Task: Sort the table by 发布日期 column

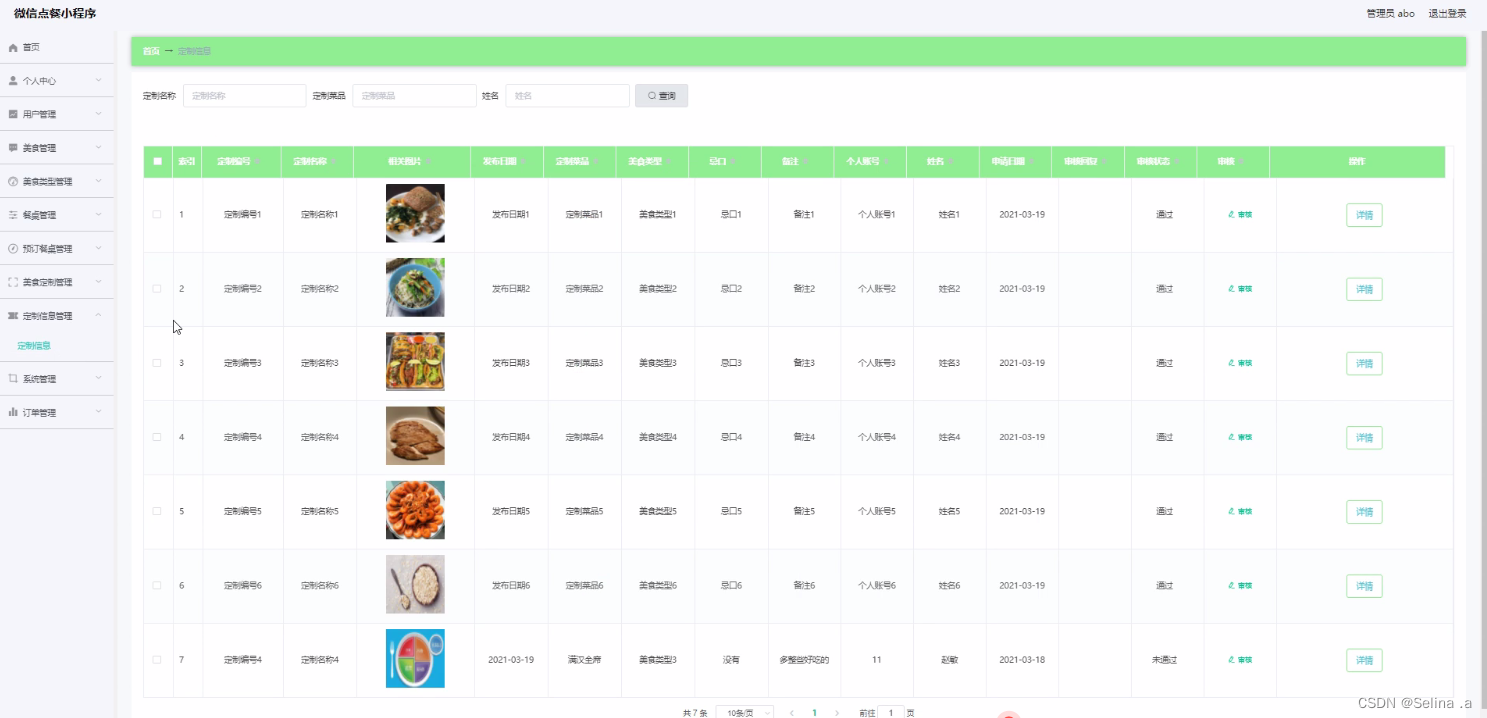Action: pos(507,161)
